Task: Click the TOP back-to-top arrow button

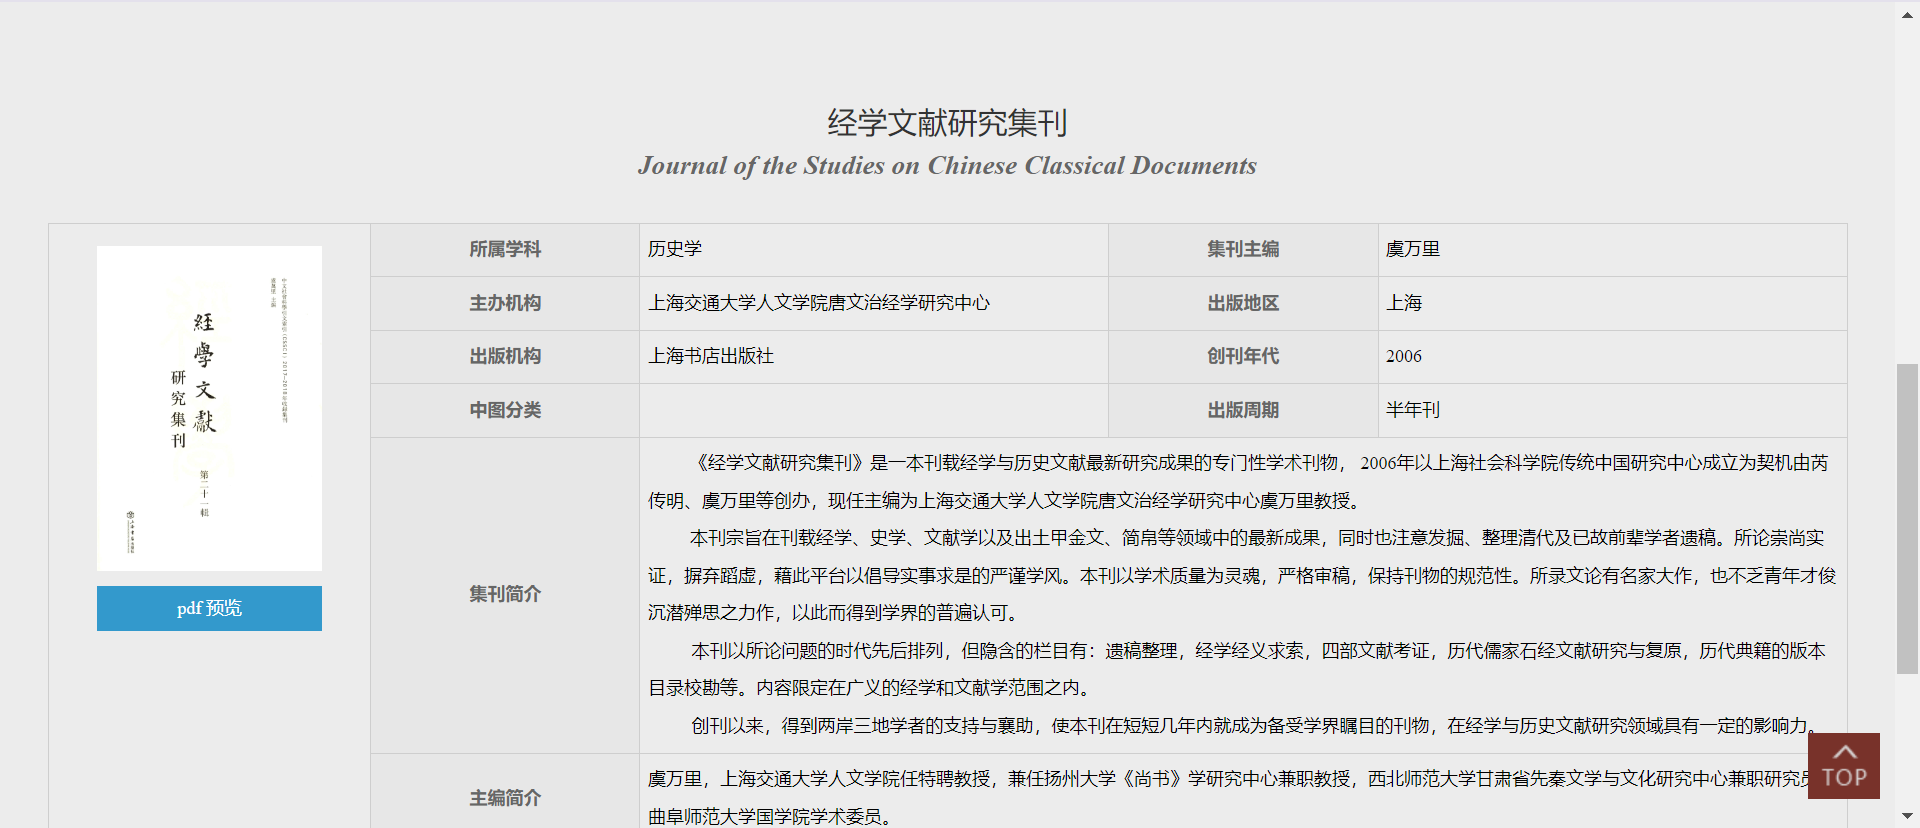Action: pyautogui.click(x=1843, y=766)
